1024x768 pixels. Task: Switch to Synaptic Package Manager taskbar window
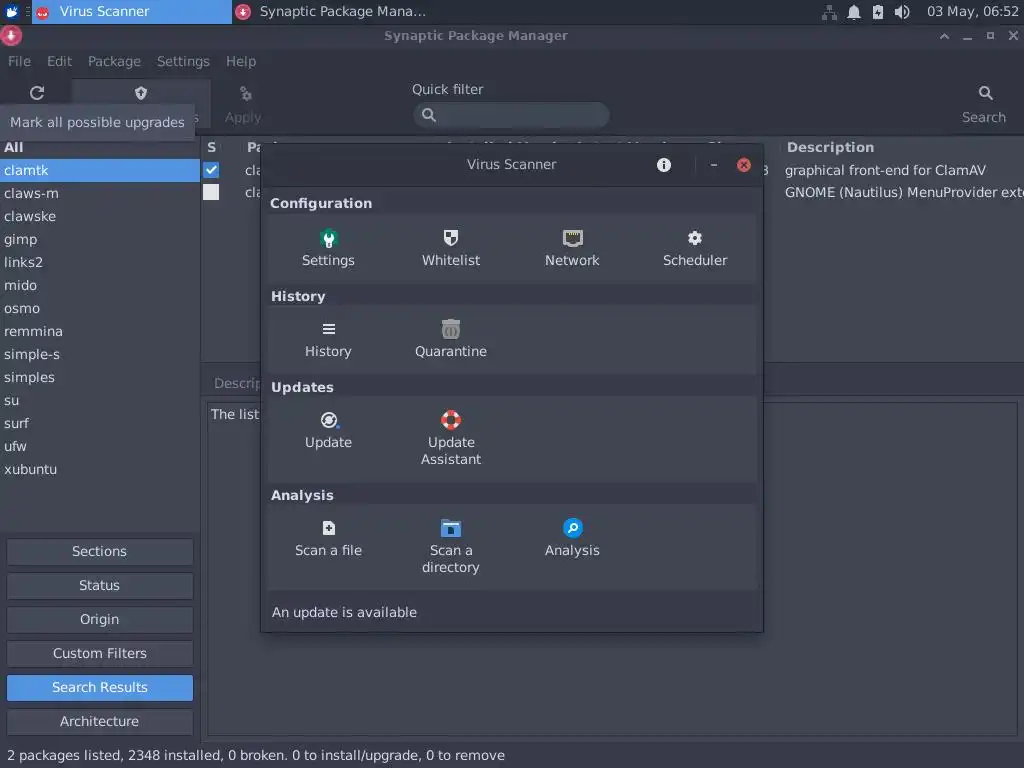click(331, 12)
